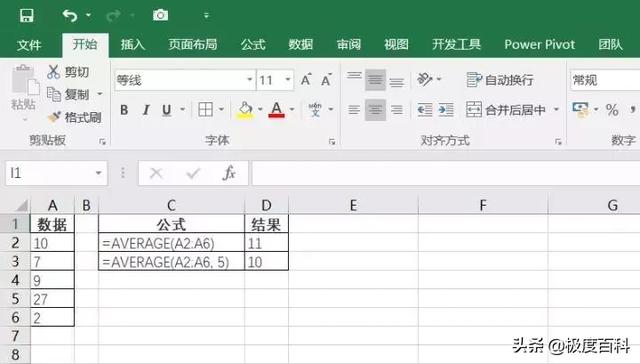The image size is (640, 364).
Task: Click the Name Box showing I1
Action: coord(56,173)
